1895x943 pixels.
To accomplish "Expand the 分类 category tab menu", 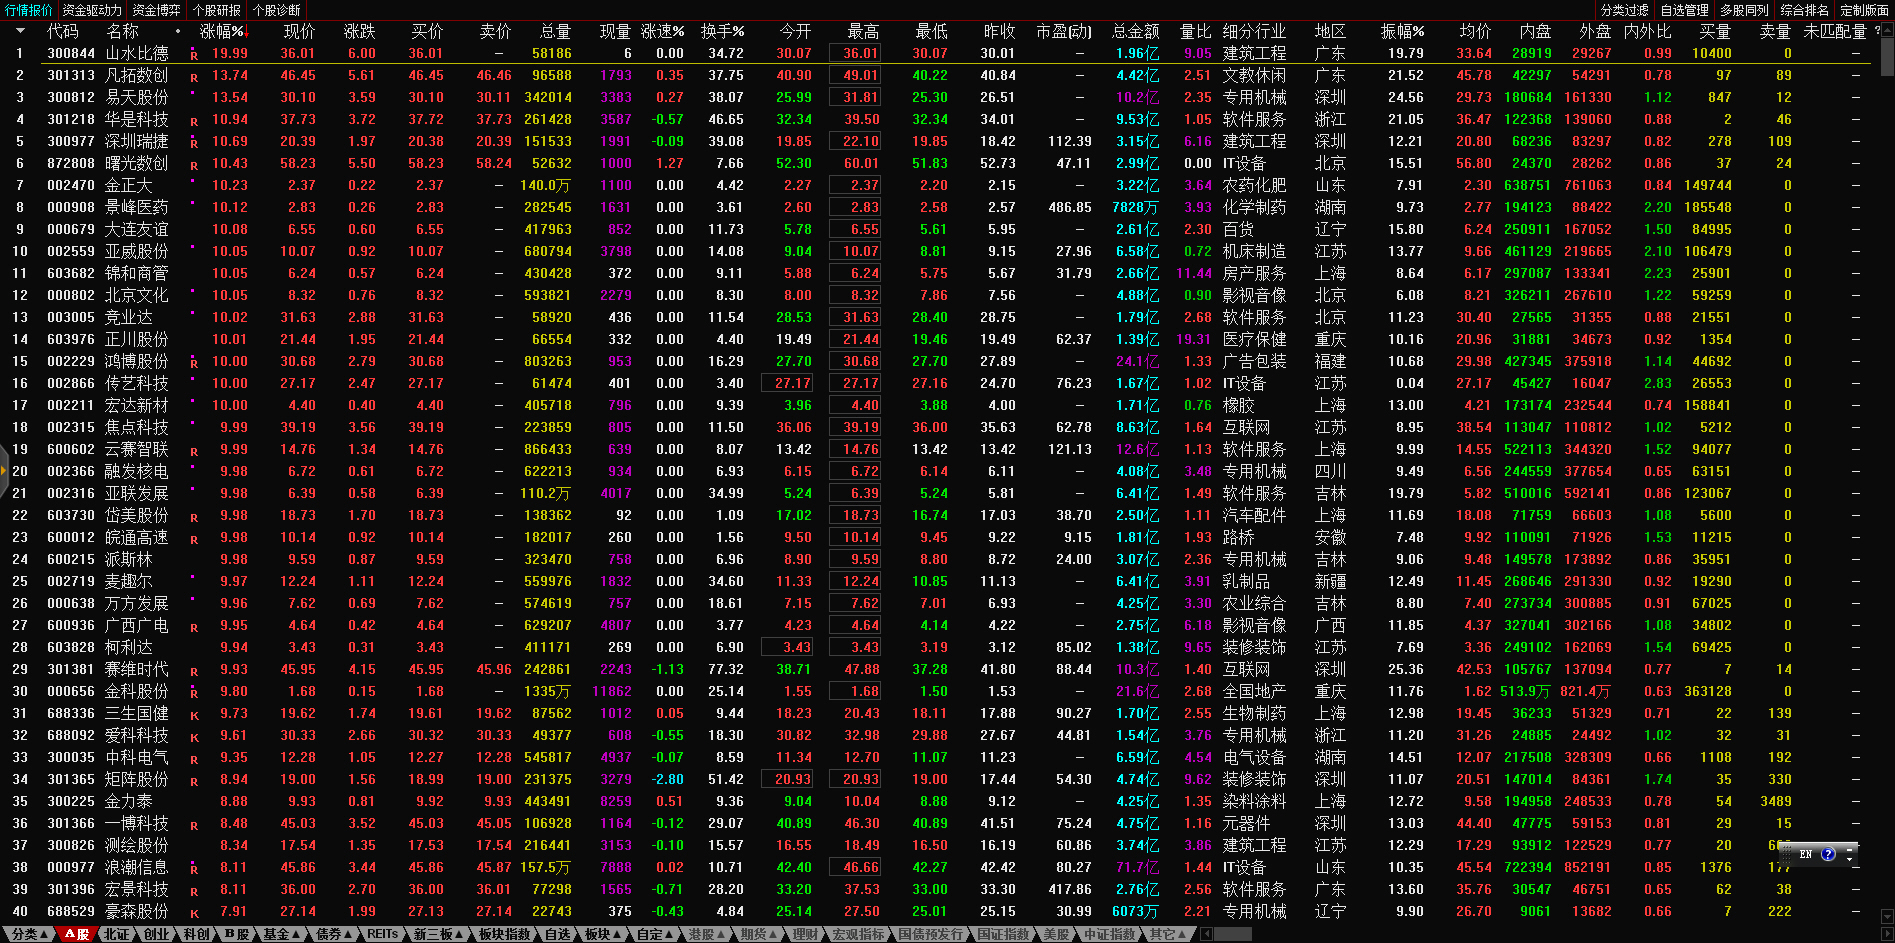I will pos(29,934).
